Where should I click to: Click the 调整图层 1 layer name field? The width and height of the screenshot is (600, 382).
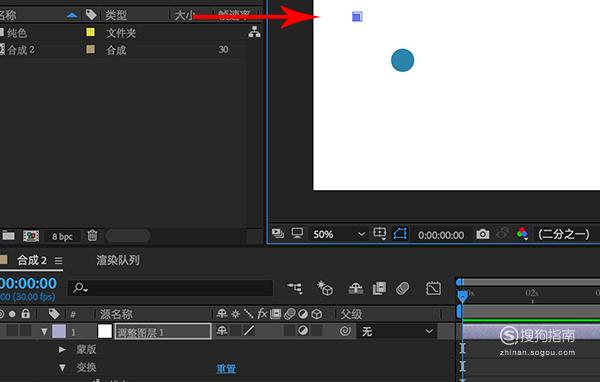163,331
